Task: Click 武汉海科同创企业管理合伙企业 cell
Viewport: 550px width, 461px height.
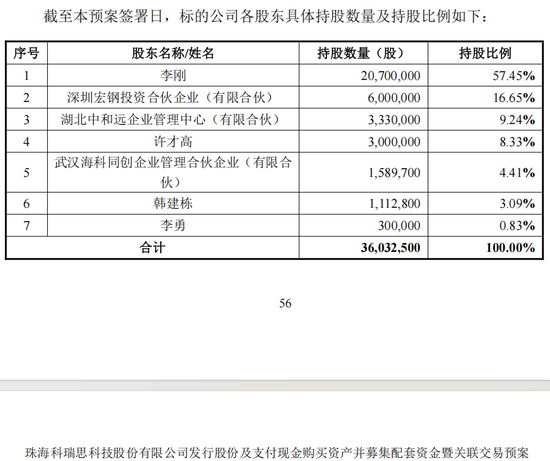Action: pyautogui.click(x=173, y=172)
